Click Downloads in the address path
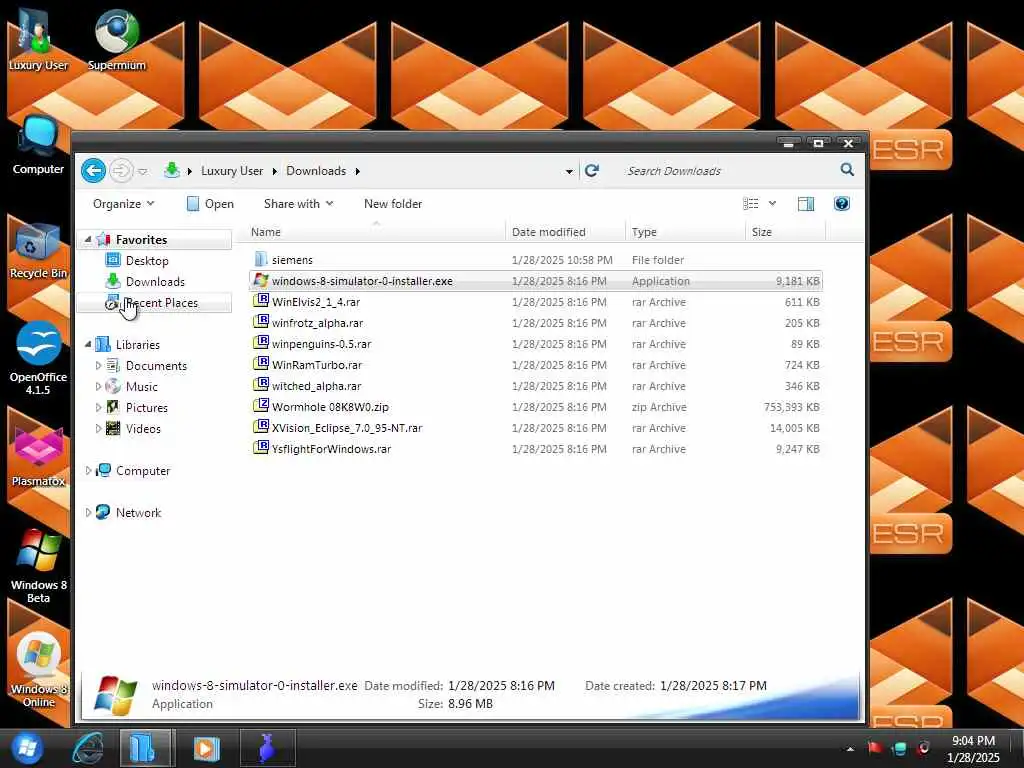 click(316, 170)
